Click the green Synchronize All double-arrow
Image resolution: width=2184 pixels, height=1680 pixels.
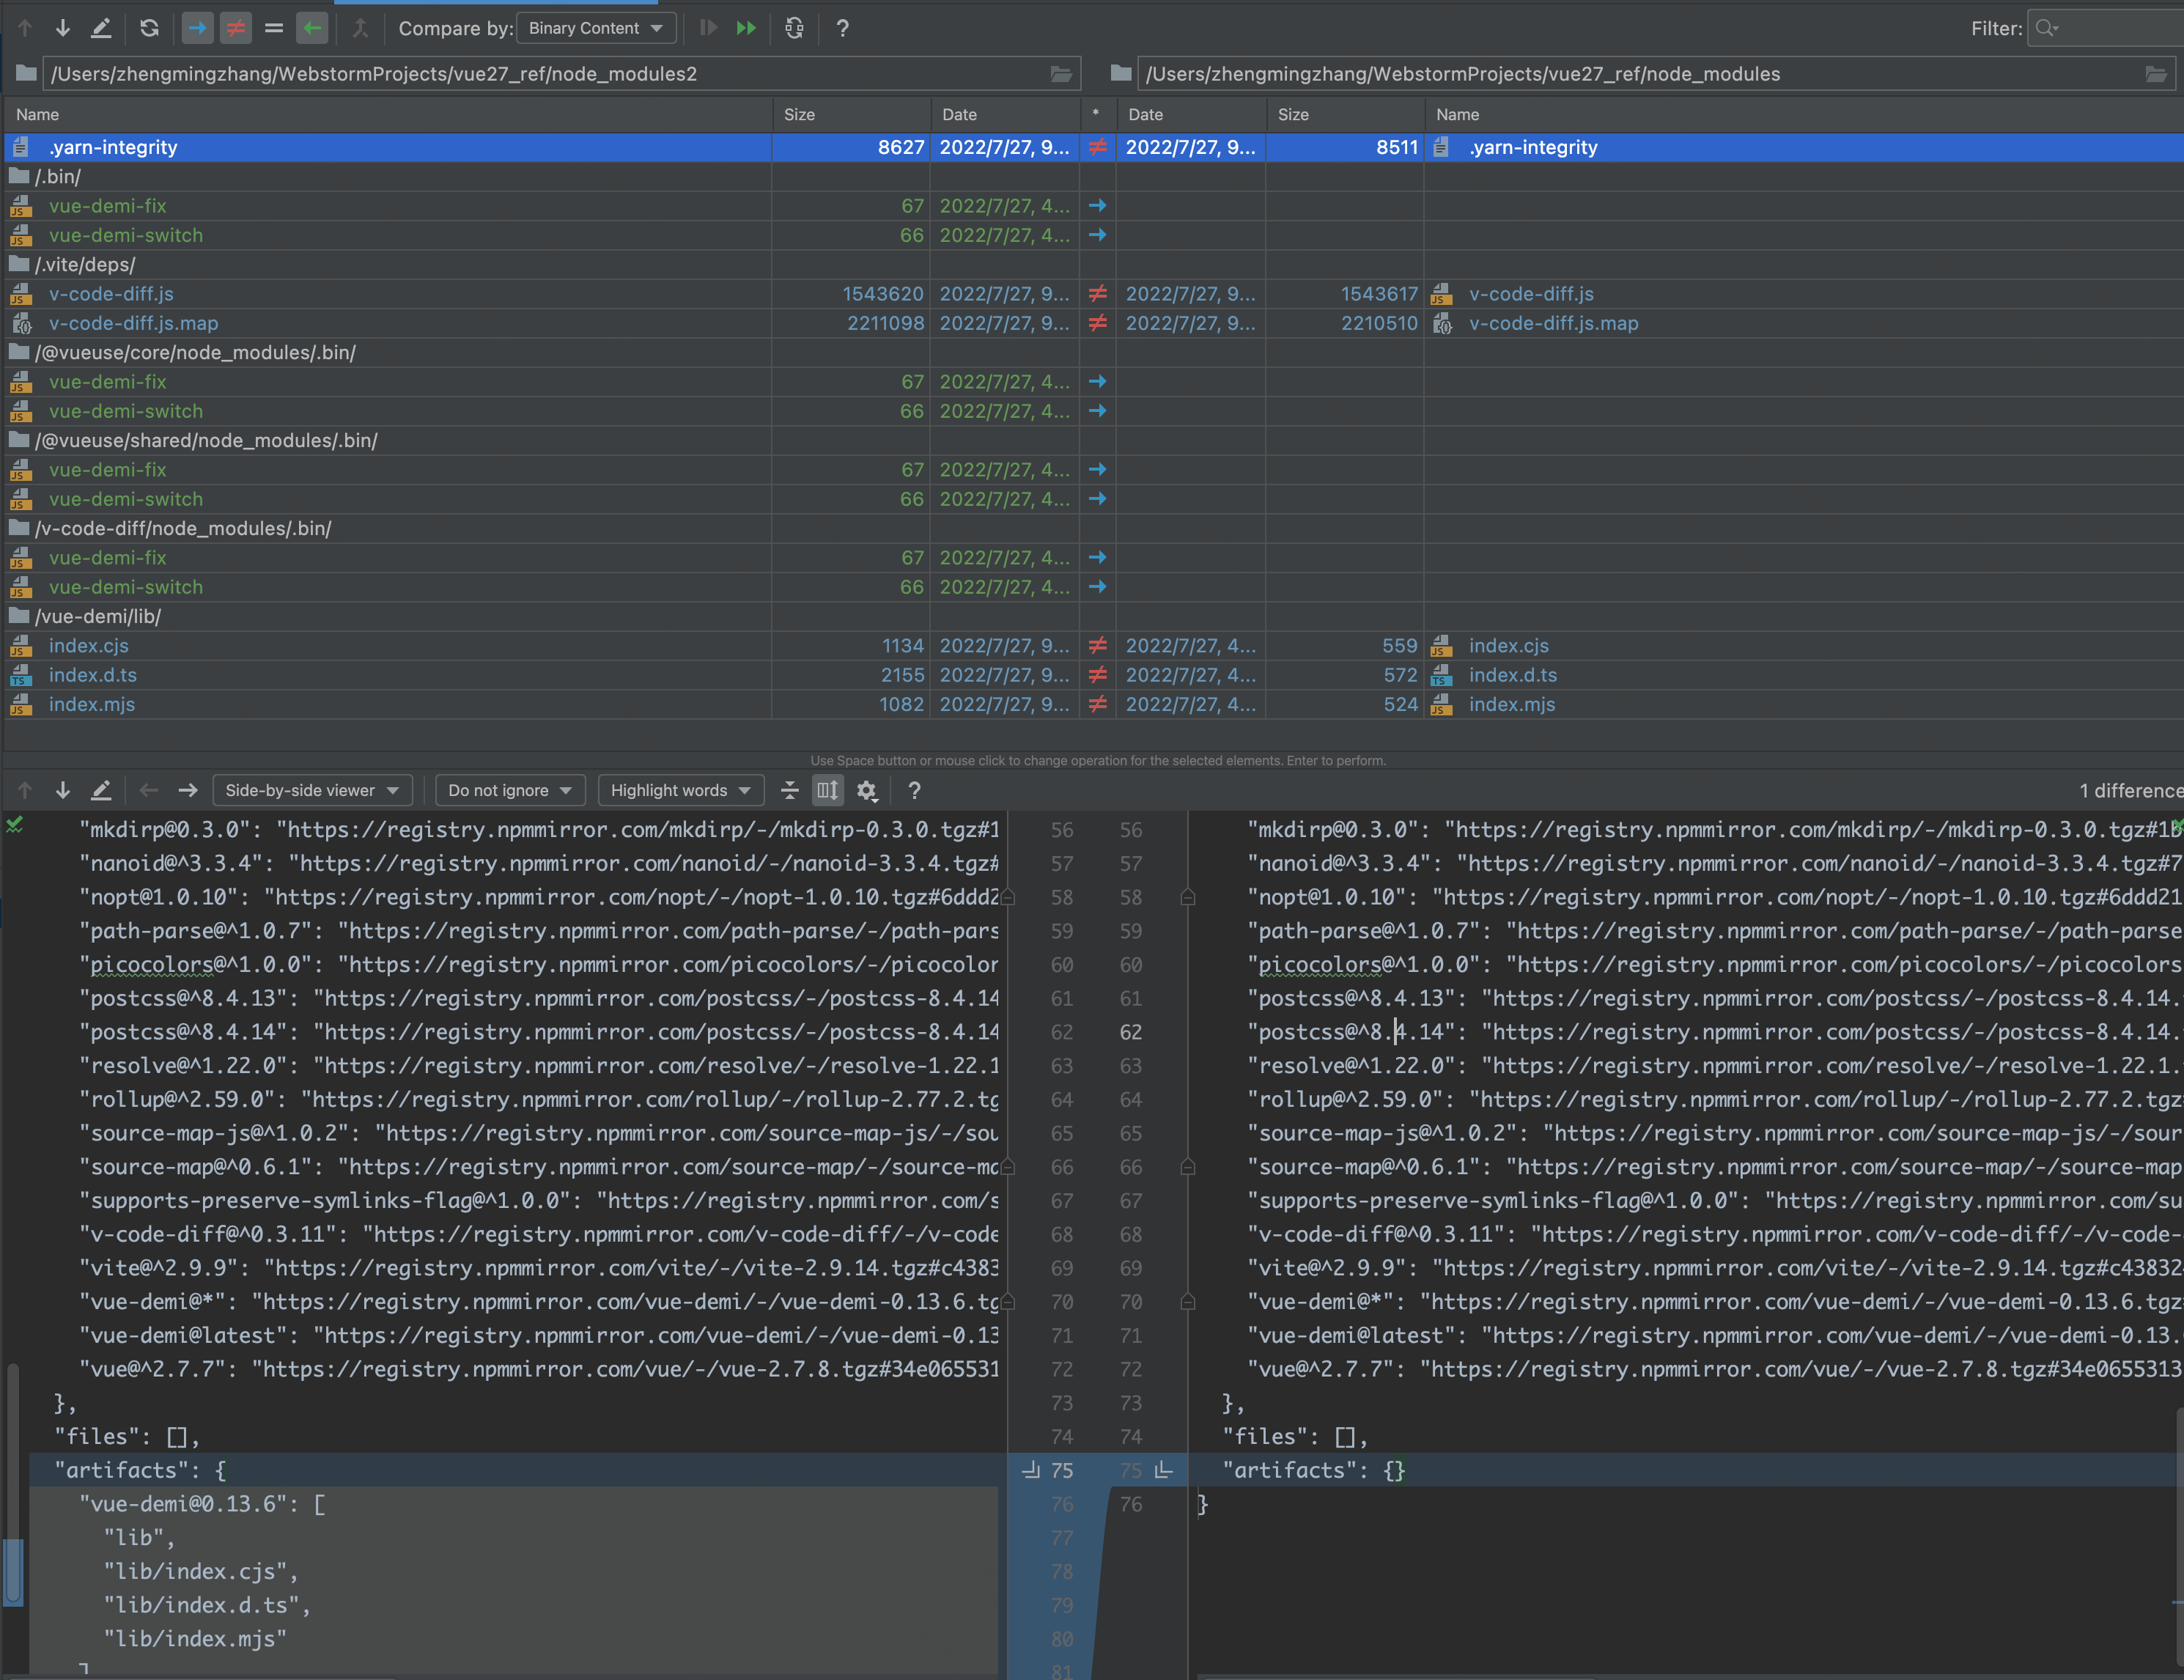746,28
